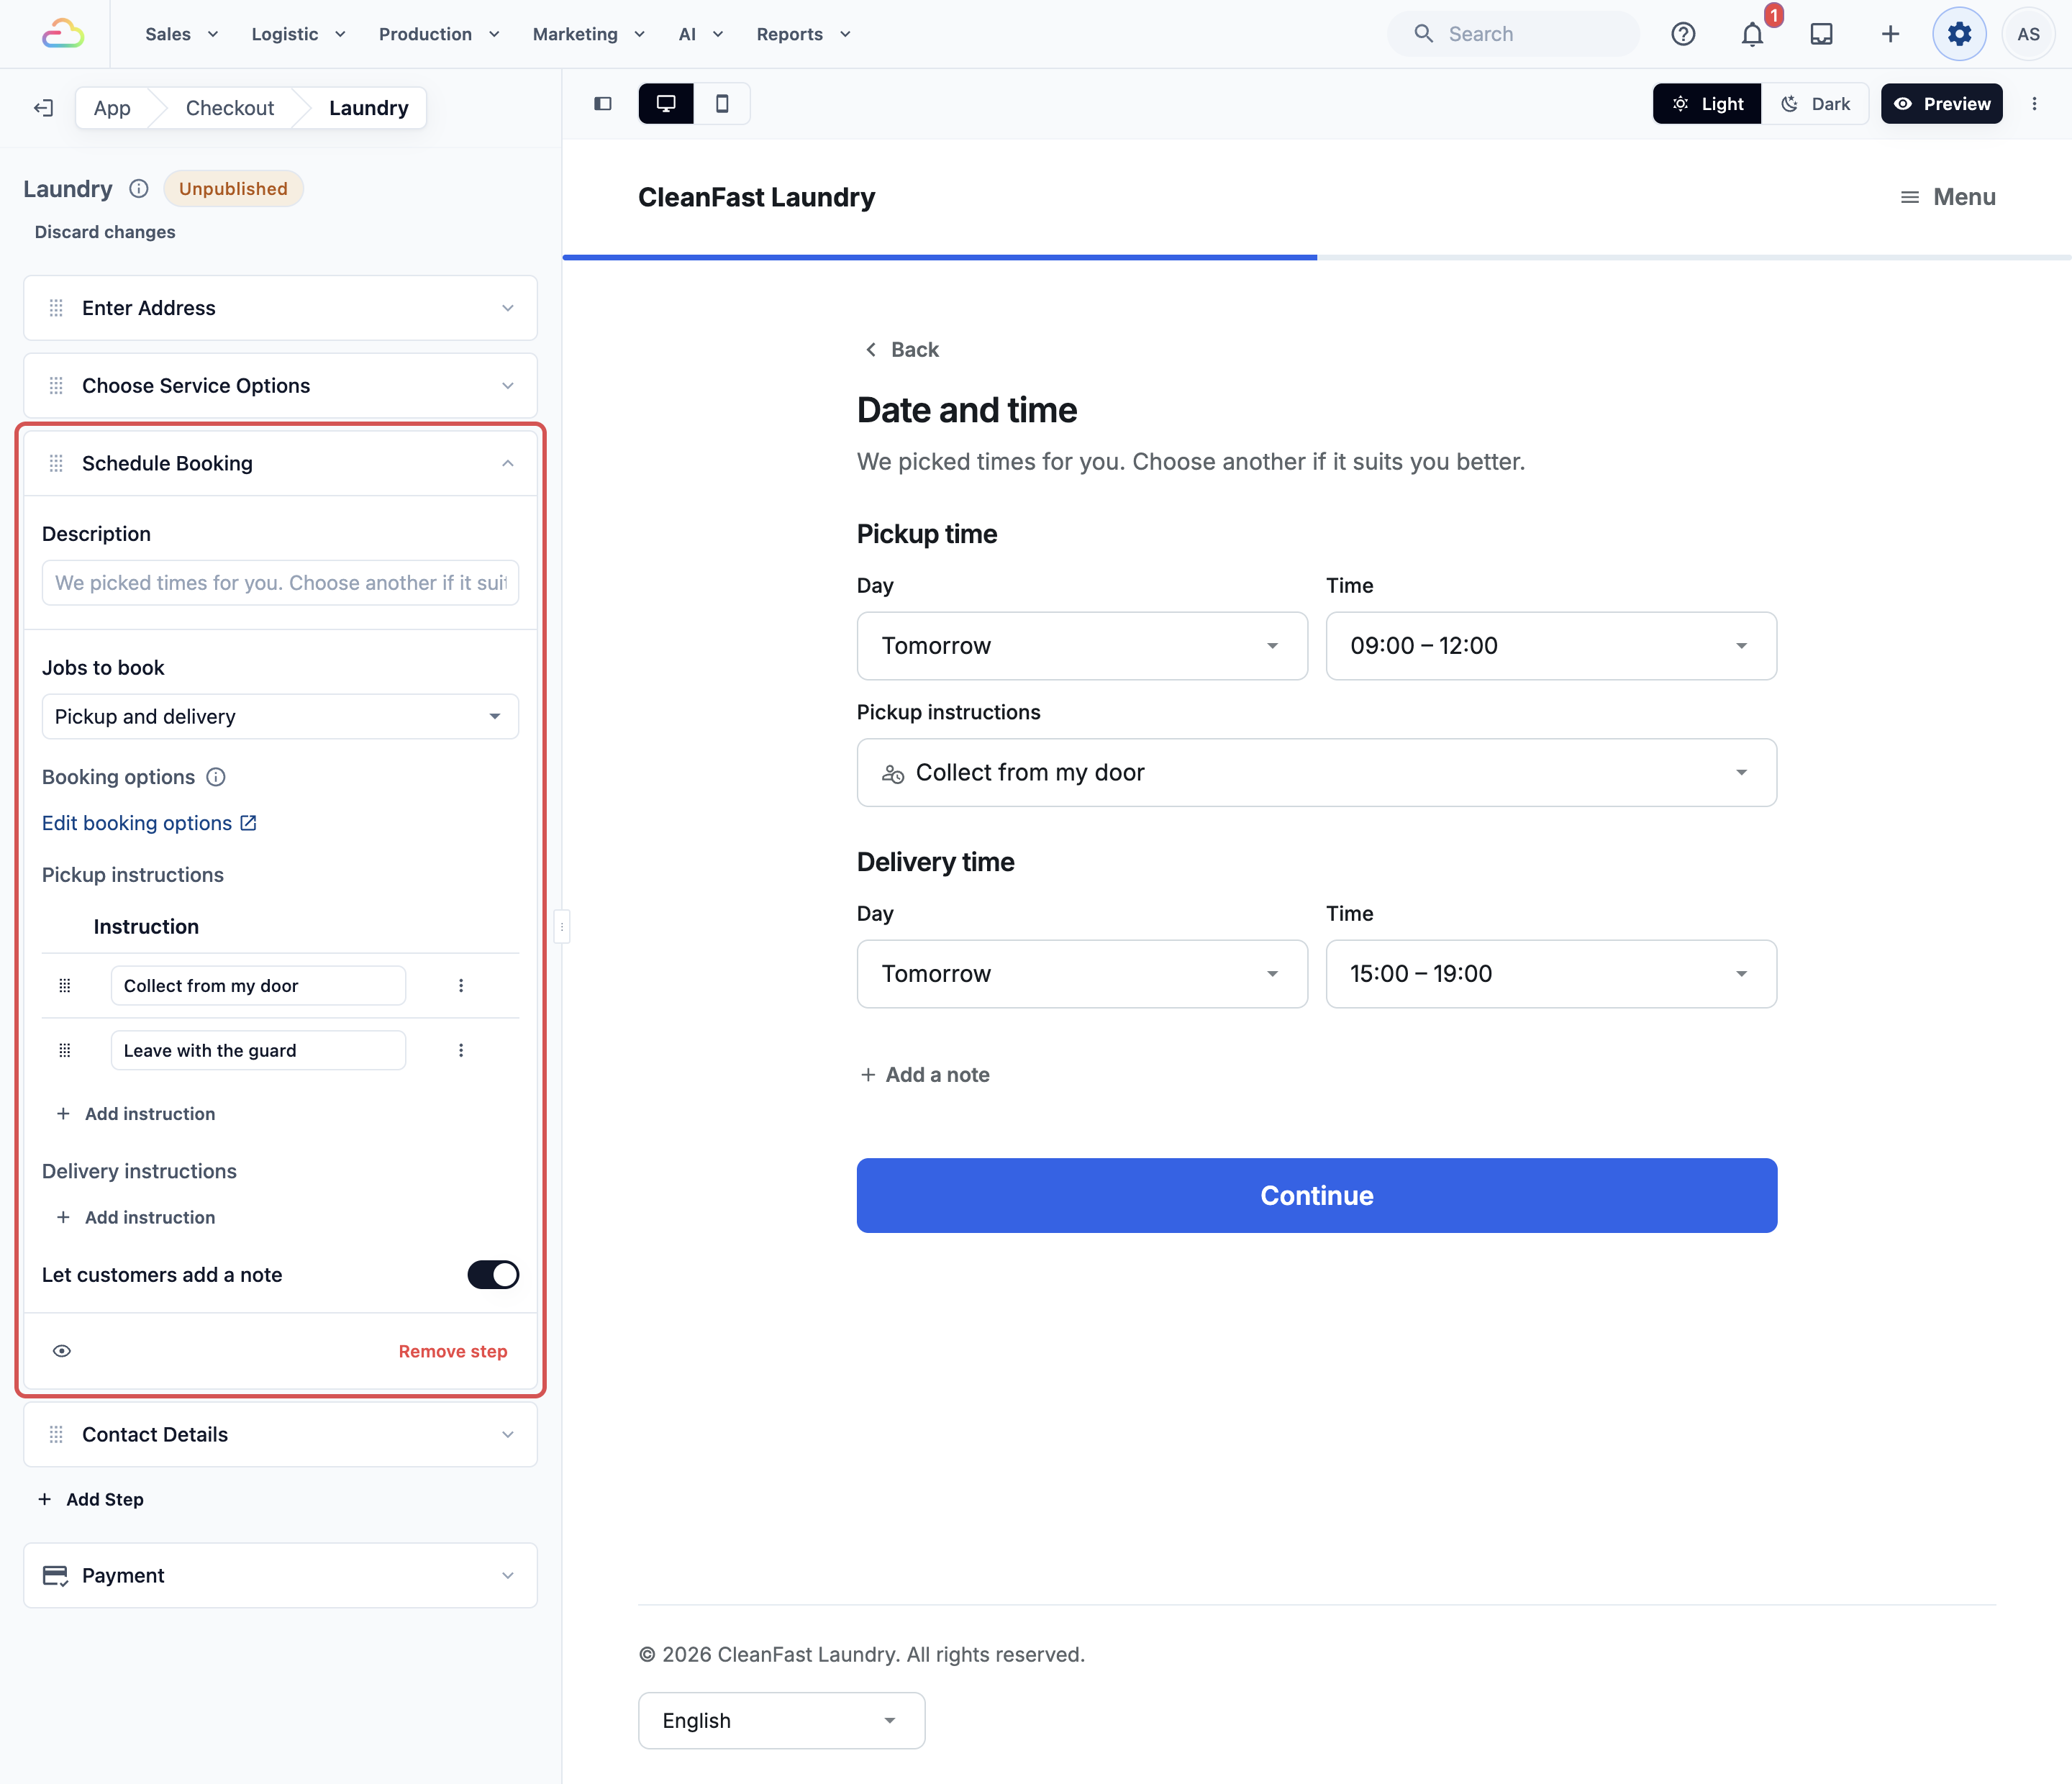Expand the Contact Details step
This screenshot has height=1784, width=2072.
pyautogui.click(x=508, y=1435)
